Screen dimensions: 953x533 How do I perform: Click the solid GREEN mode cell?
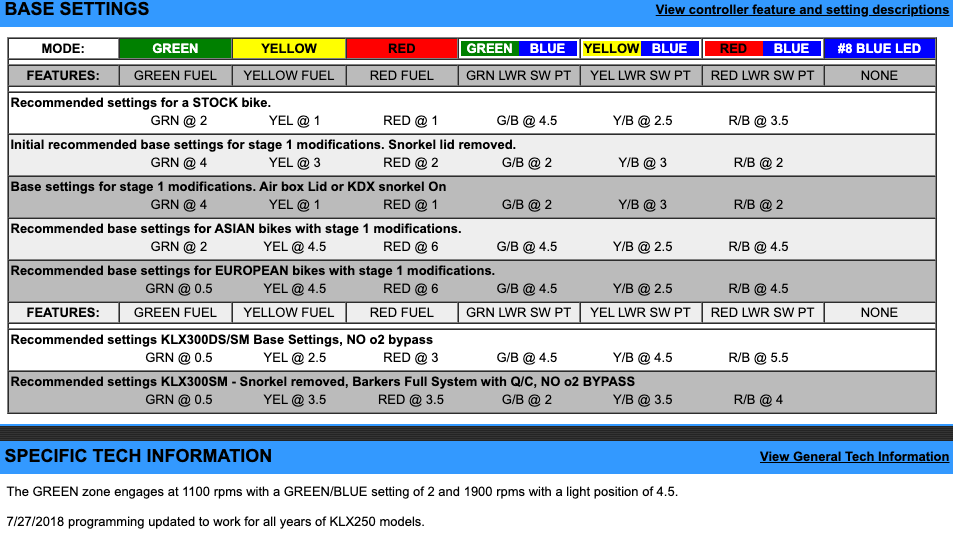point(175,48)
